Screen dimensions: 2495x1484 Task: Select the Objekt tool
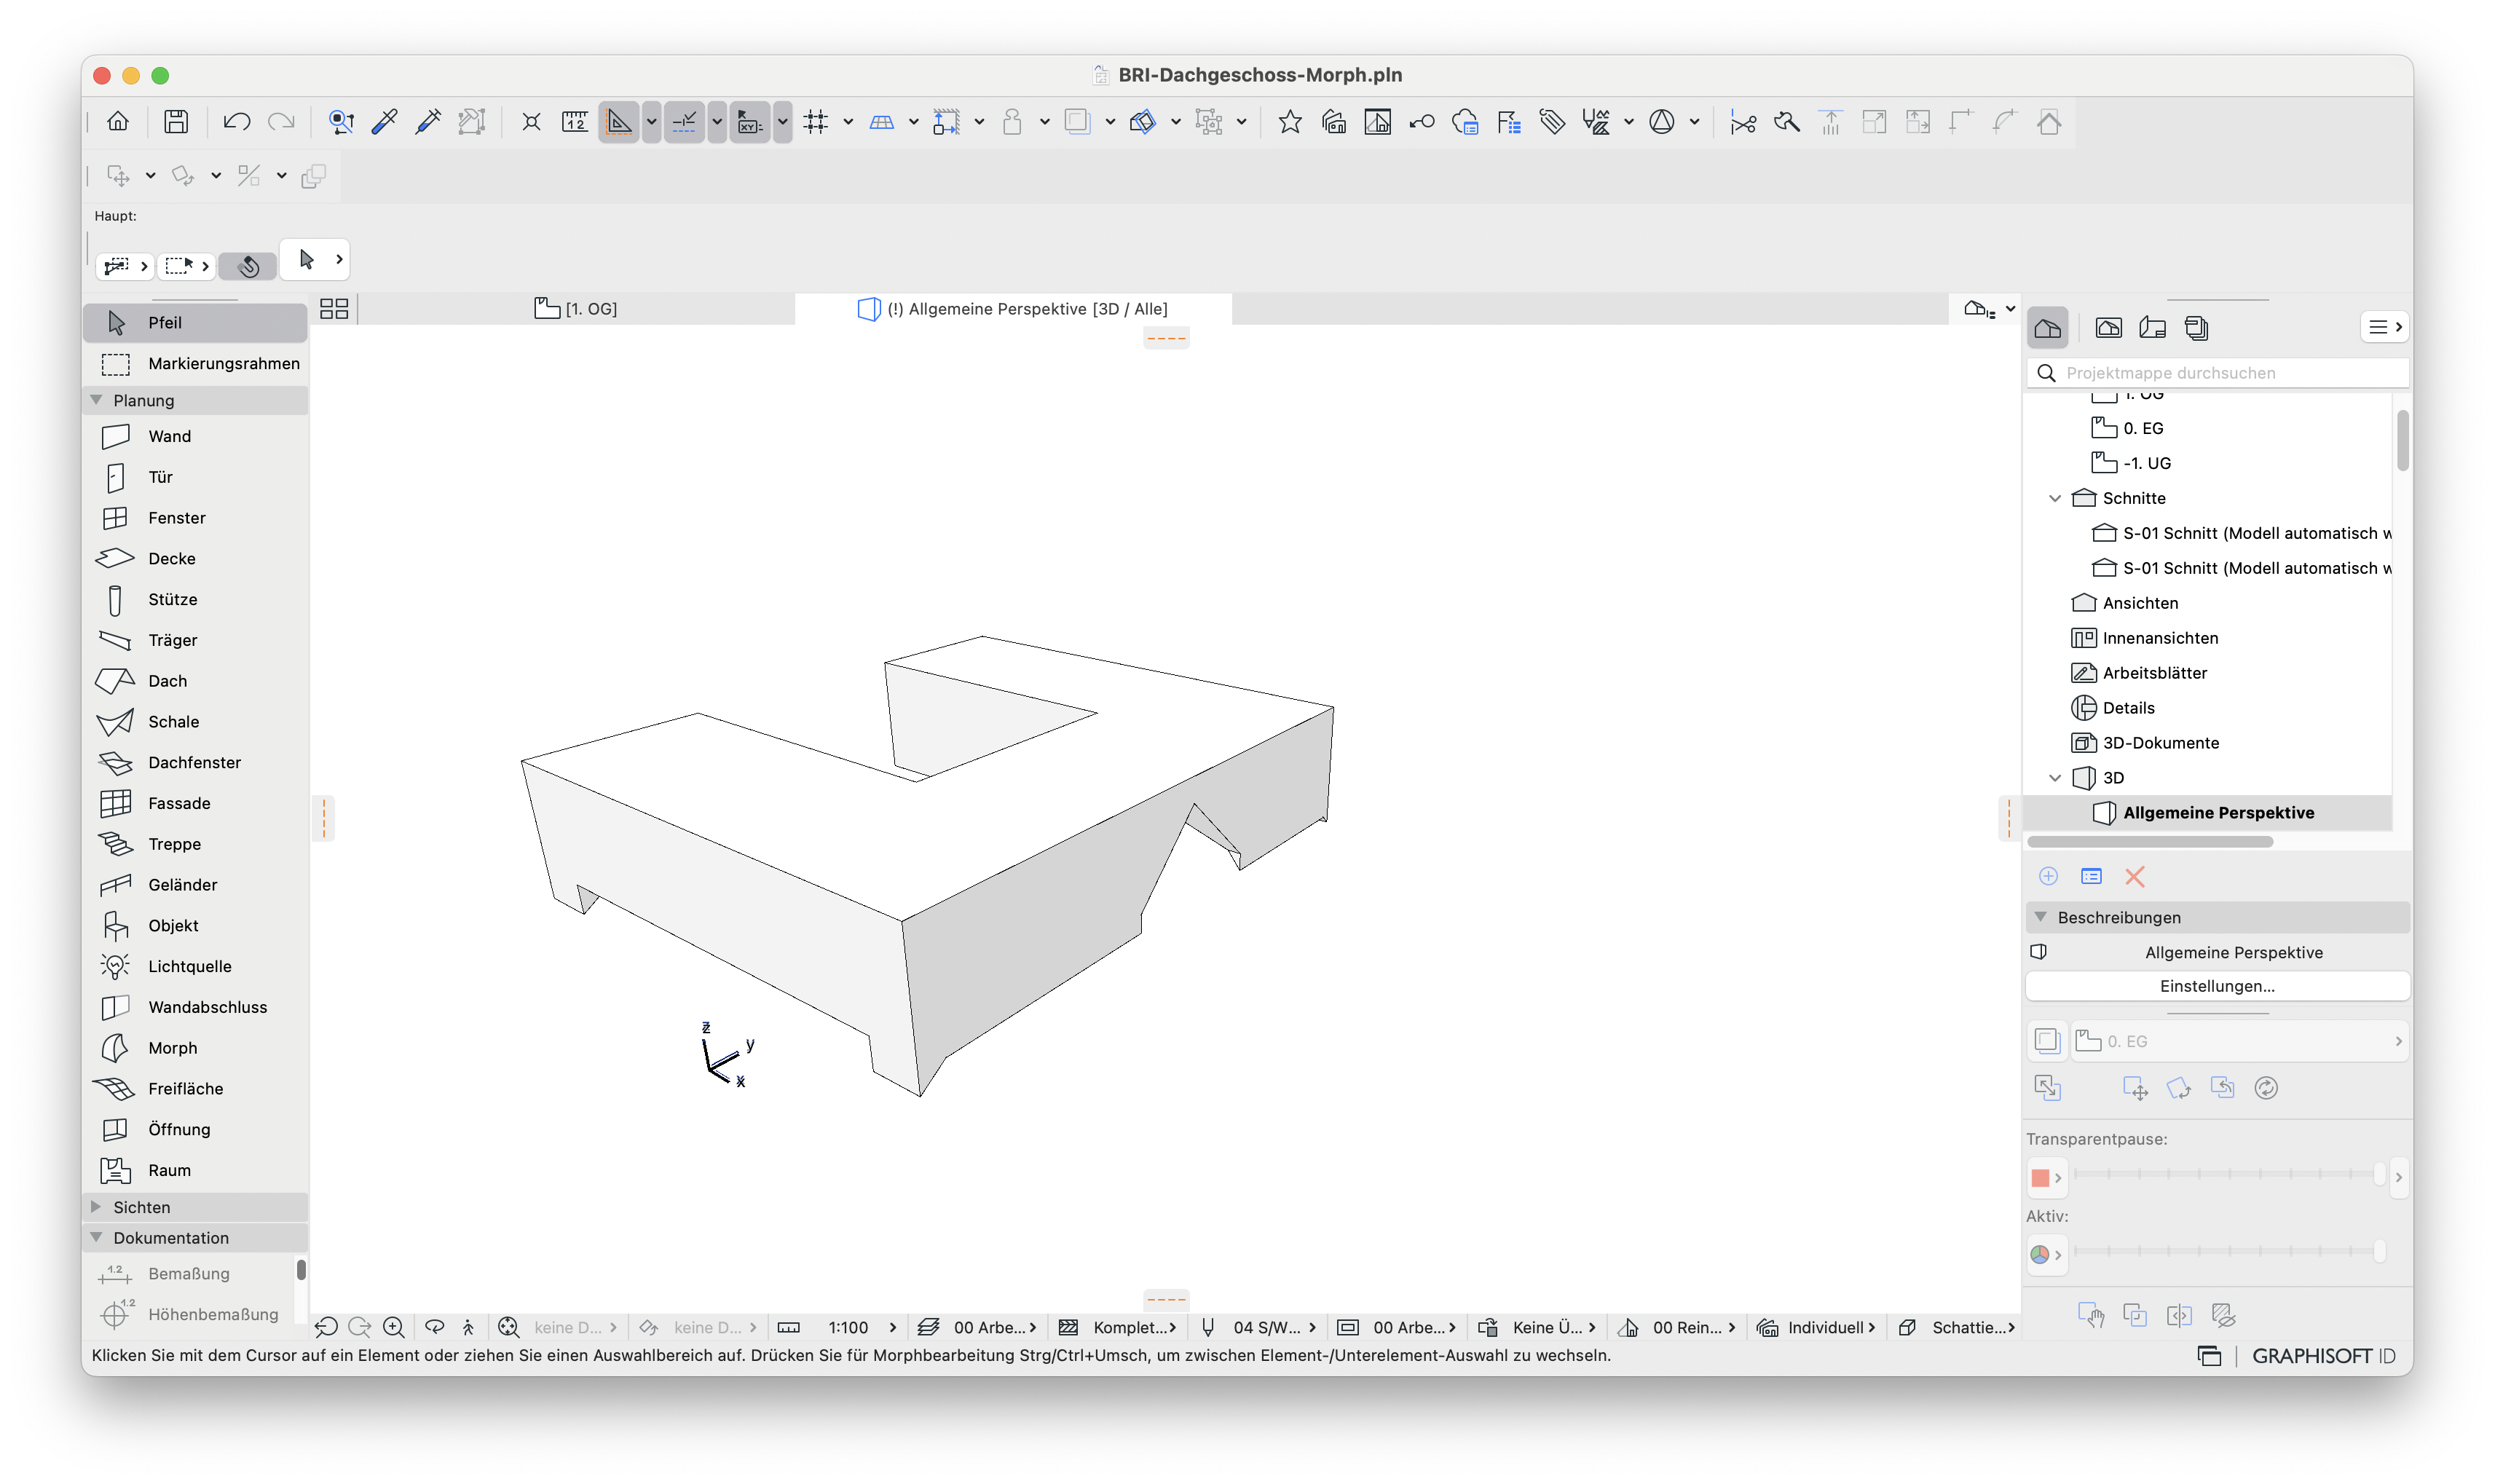click(x=195, y=927)
